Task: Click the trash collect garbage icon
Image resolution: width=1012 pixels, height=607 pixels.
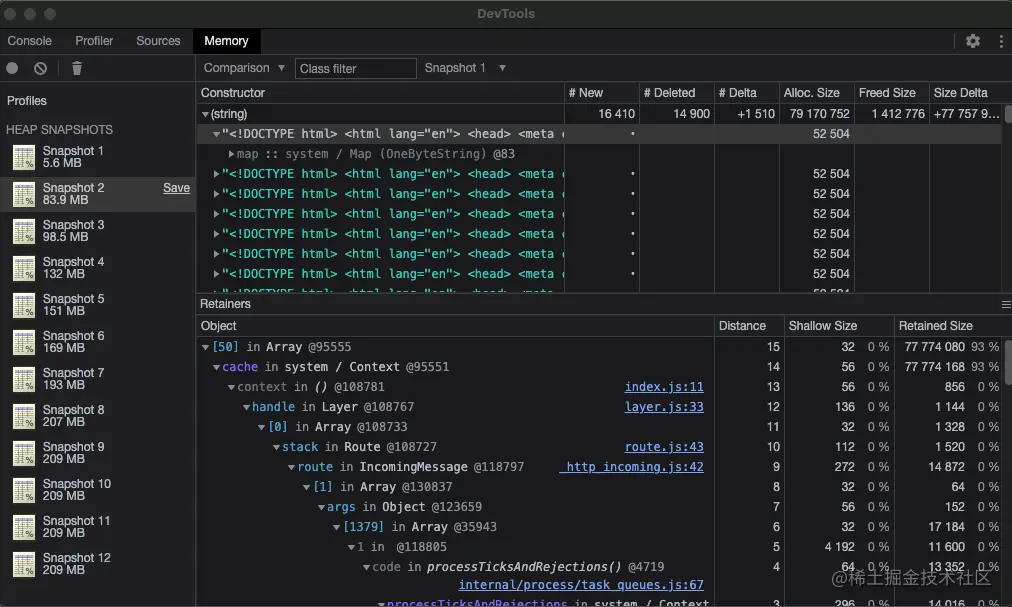Action: (77, 68)
